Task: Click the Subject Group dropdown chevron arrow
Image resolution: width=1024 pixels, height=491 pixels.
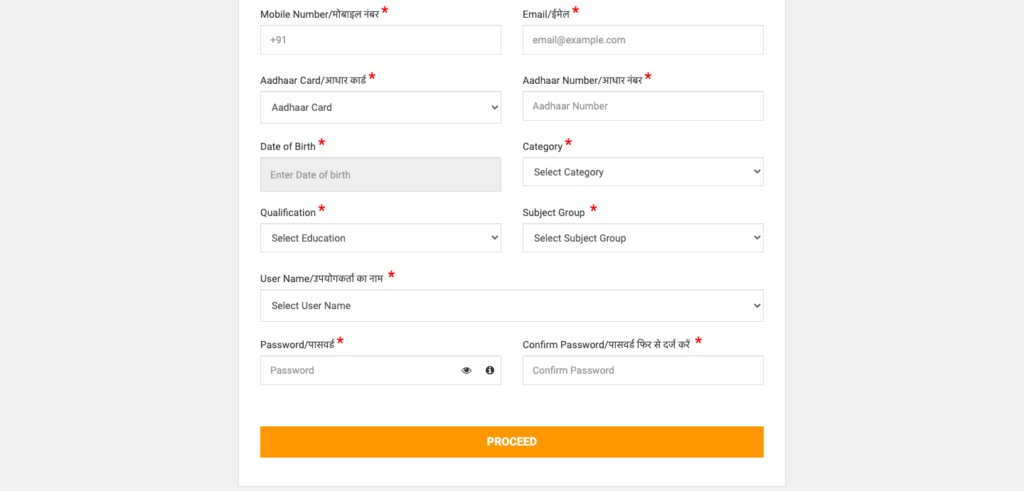Action: point(757,238)
